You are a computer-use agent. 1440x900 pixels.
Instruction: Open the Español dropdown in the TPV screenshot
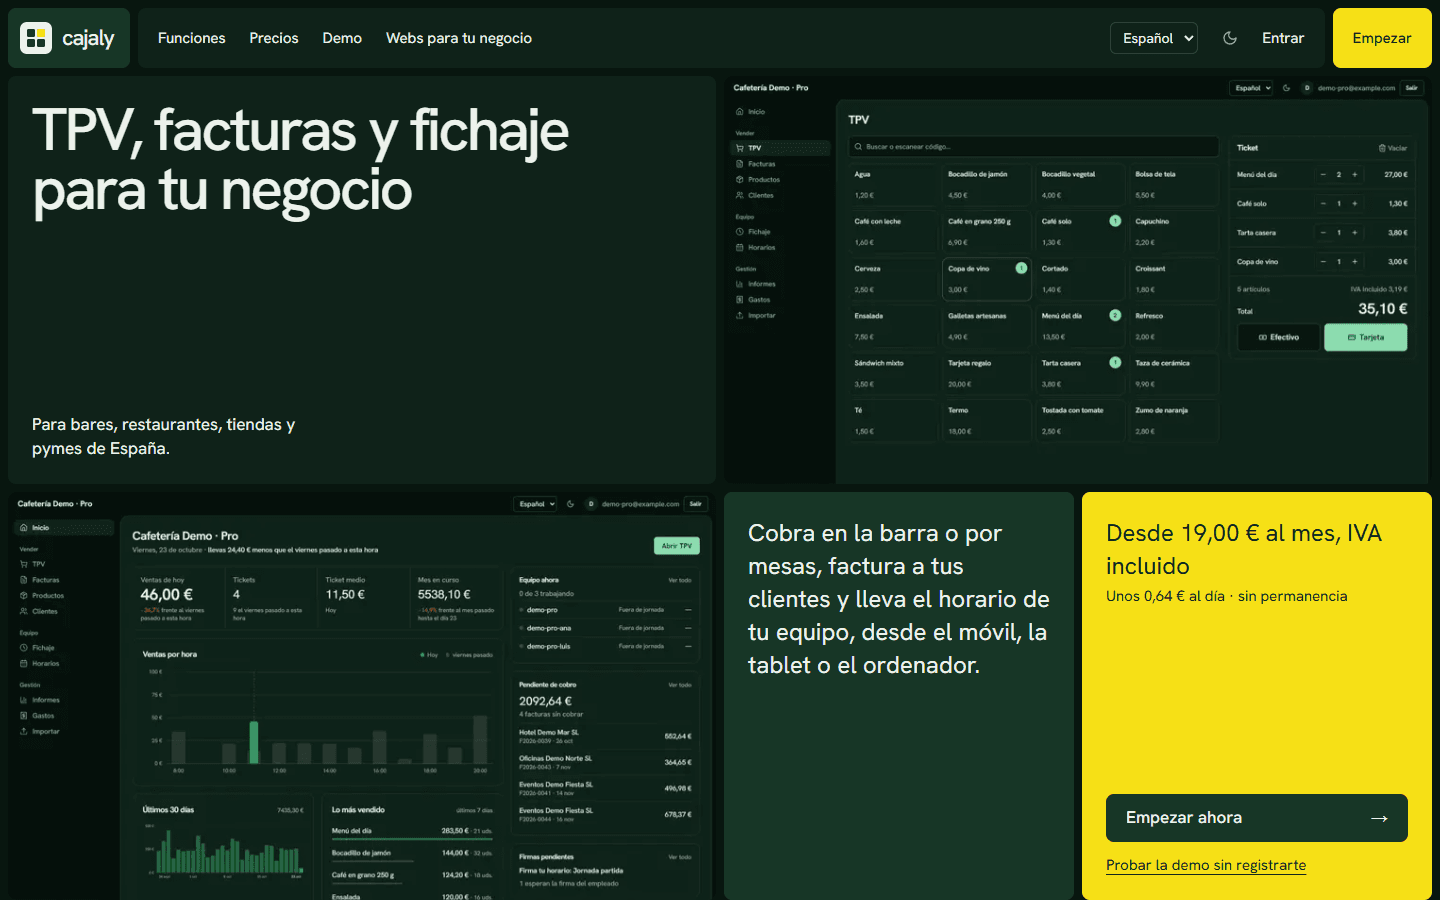point(1252,88)
